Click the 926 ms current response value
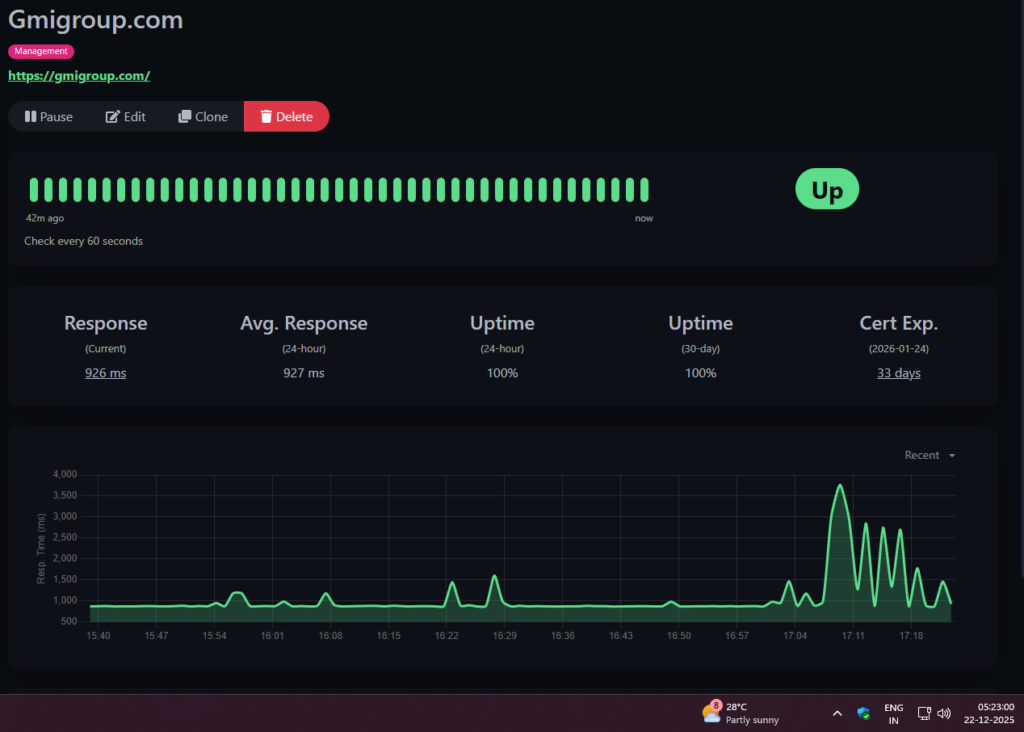This screenshot has height=732, width=1024. coord(105,373)
